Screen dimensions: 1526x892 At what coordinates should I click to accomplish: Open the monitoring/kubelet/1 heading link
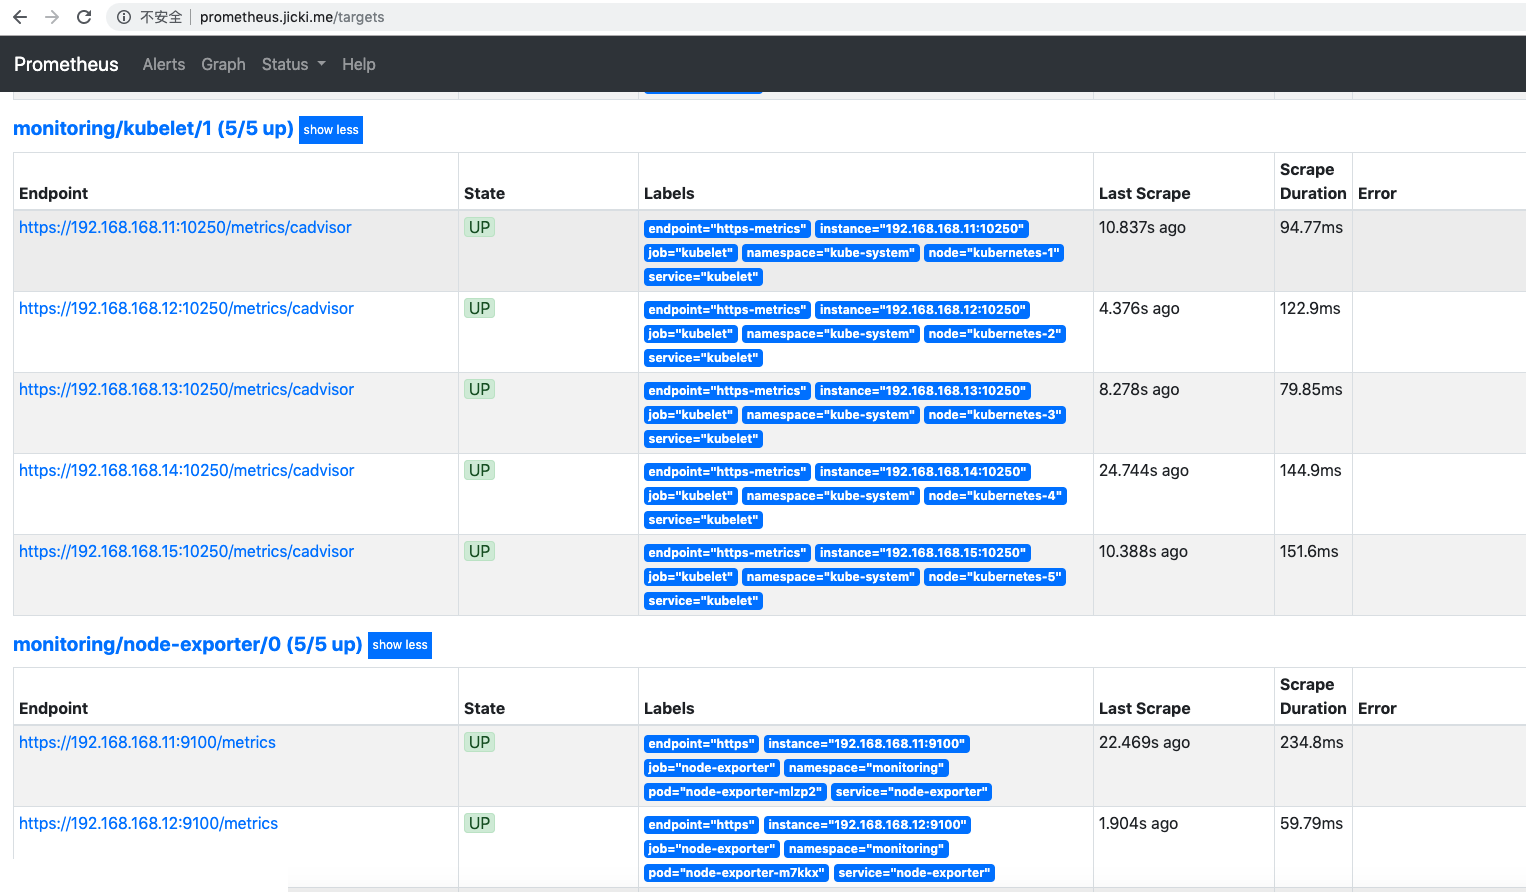coord(153,129)
